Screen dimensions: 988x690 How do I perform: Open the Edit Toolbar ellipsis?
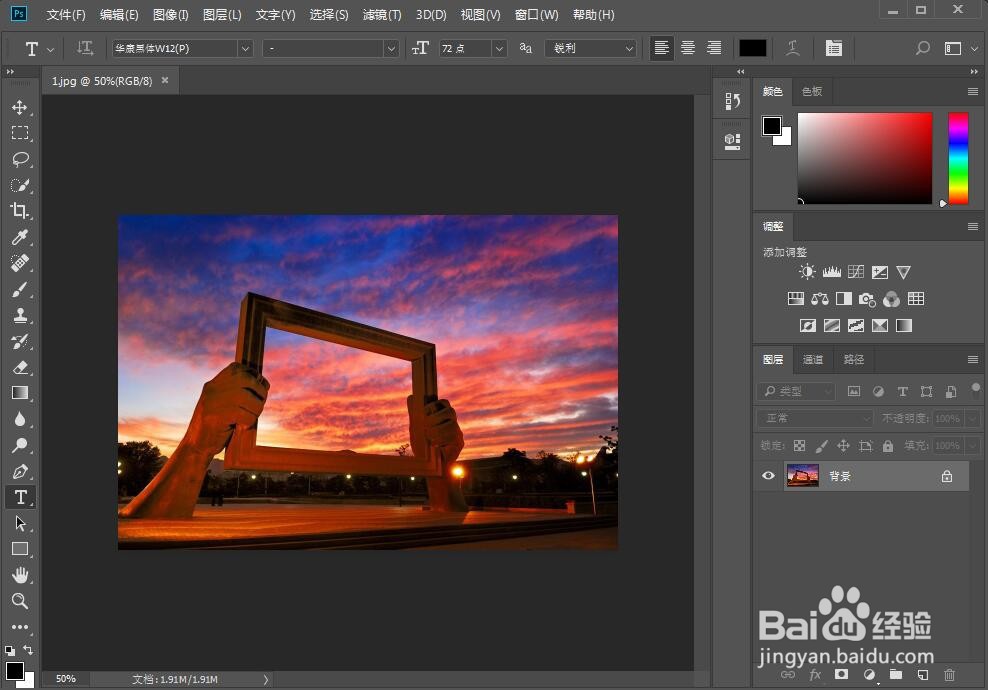coord(20,626)
